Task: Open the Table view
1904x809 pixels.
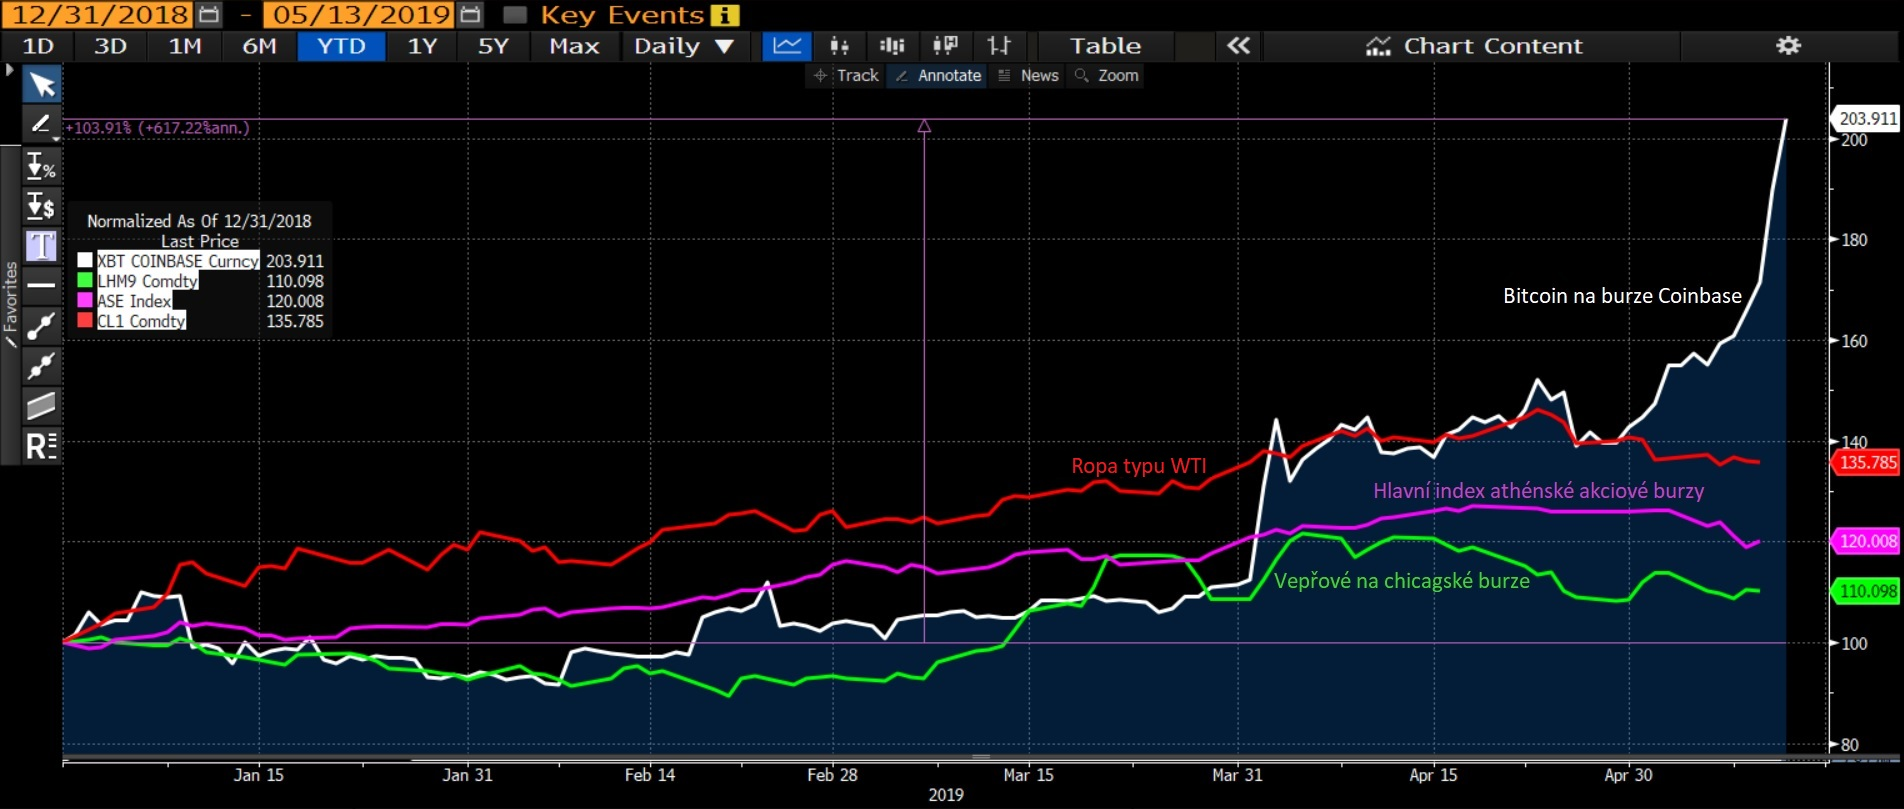Action: 1105,46
